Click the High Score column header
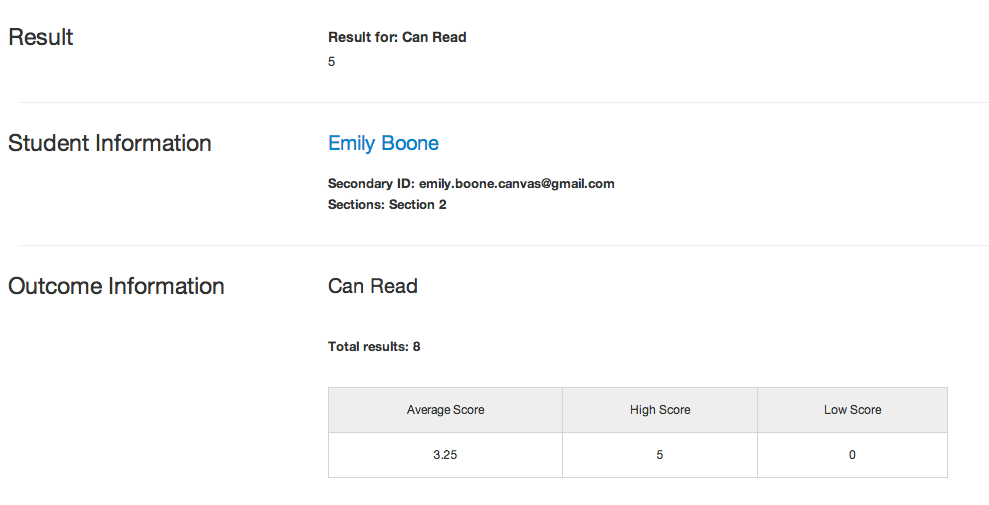The image size is (989, 505). [x=660, y=410]
